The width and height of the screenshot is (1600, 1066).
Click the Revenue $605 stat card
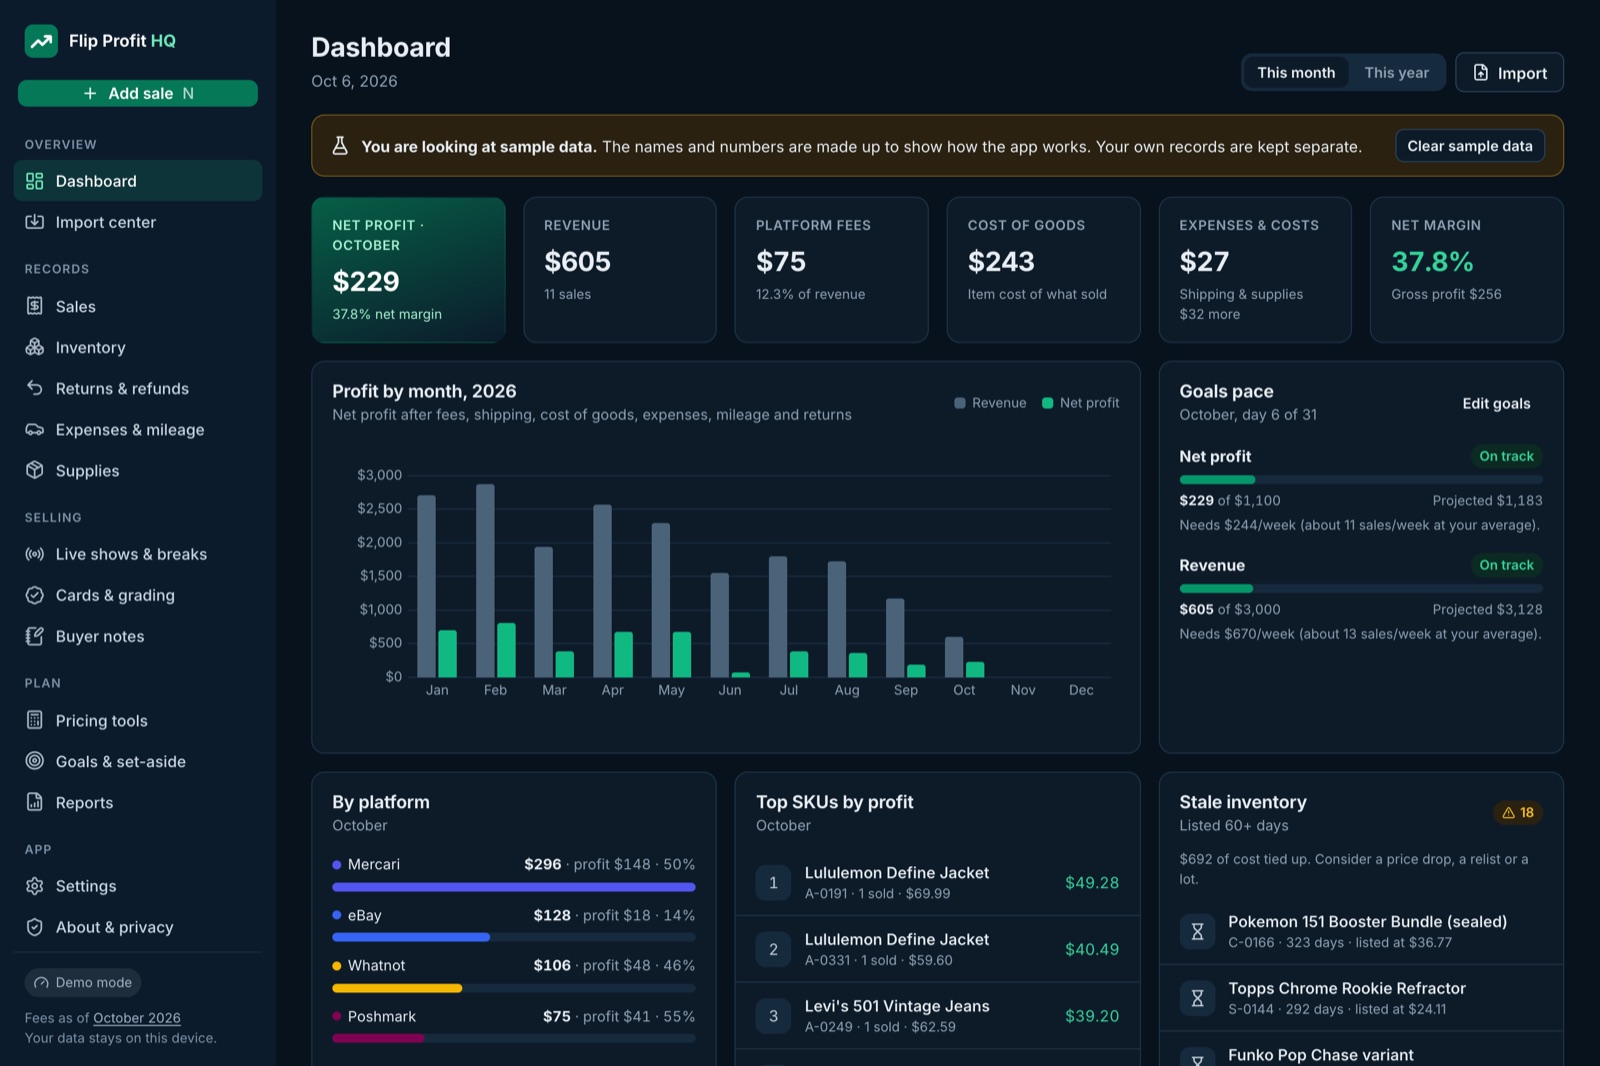point(620,270)
